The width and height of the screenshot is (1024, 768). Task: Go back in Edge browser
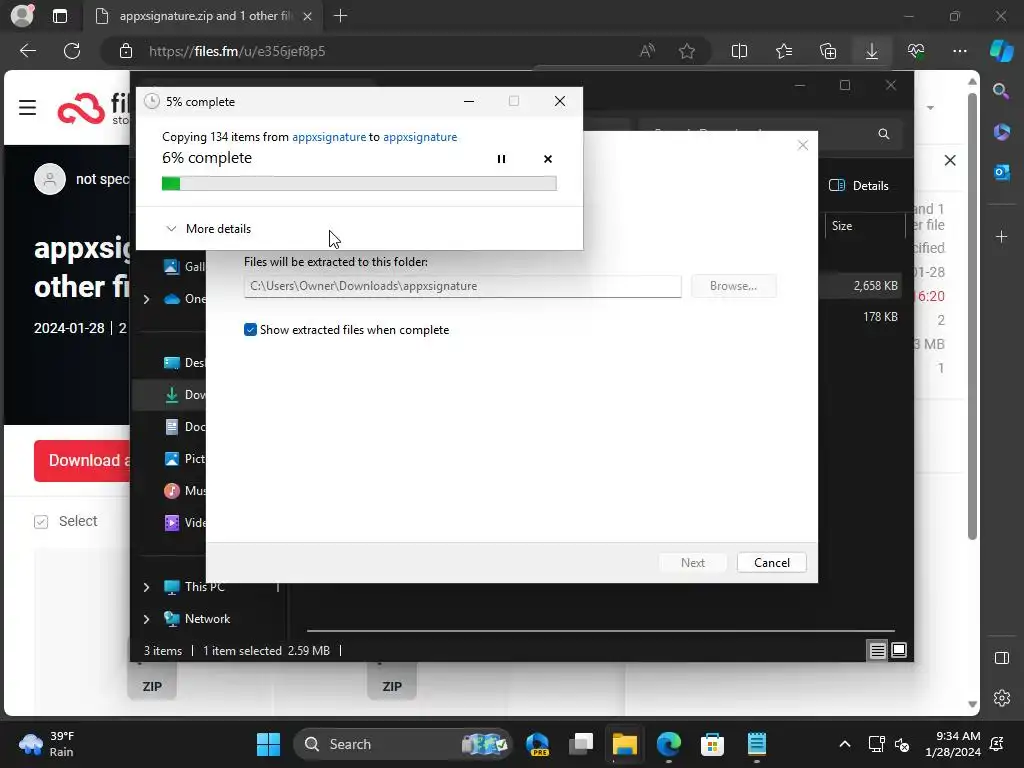(28, 51)
